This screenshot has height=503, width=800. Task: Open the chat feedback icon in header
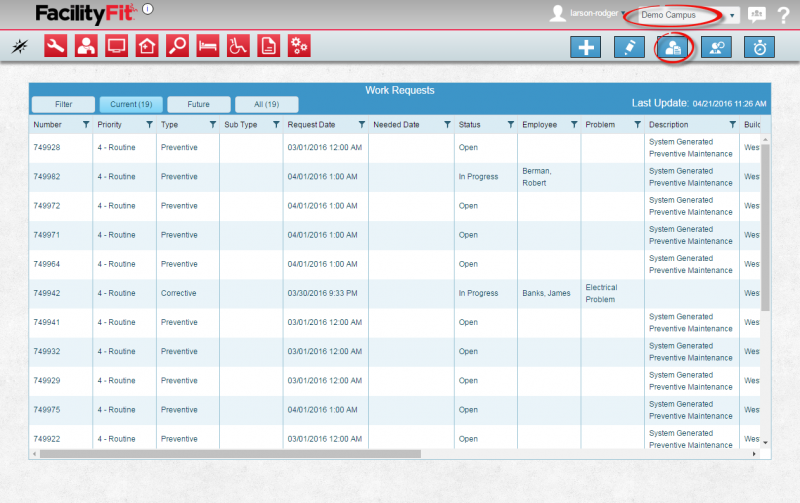(757, 14)
